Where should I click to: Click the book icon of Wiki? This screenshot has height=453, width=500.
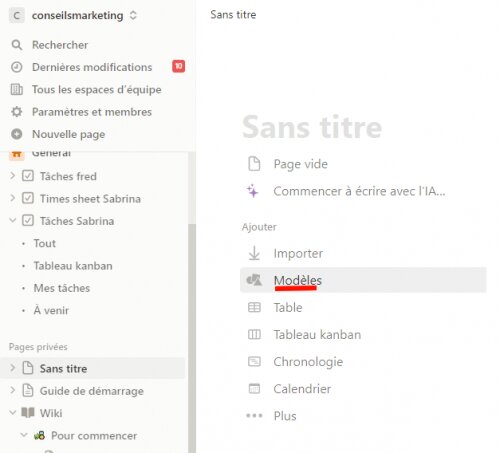(x=28, y=413)
